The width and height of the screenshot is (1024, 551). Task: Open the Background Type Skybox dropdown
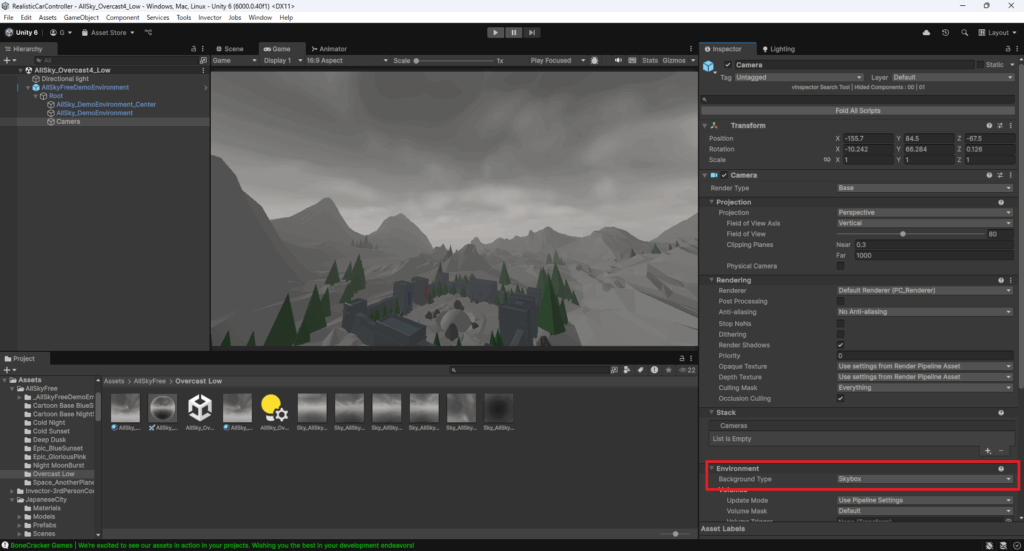(x=925, y=479)
